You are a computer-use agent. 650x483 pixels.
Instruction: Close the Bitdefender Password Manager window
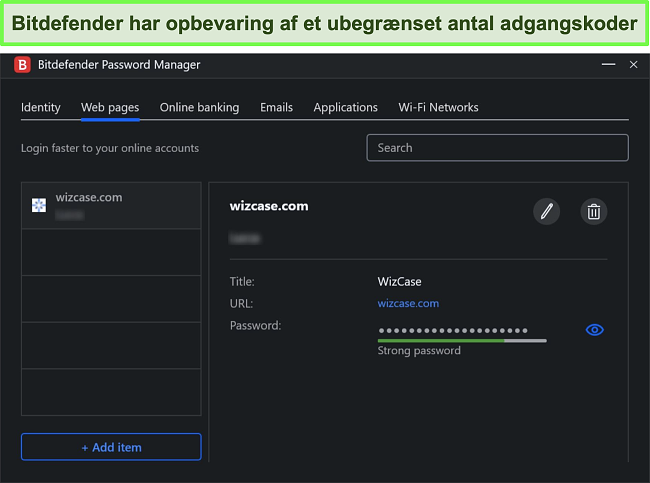(x=633, y=65)
